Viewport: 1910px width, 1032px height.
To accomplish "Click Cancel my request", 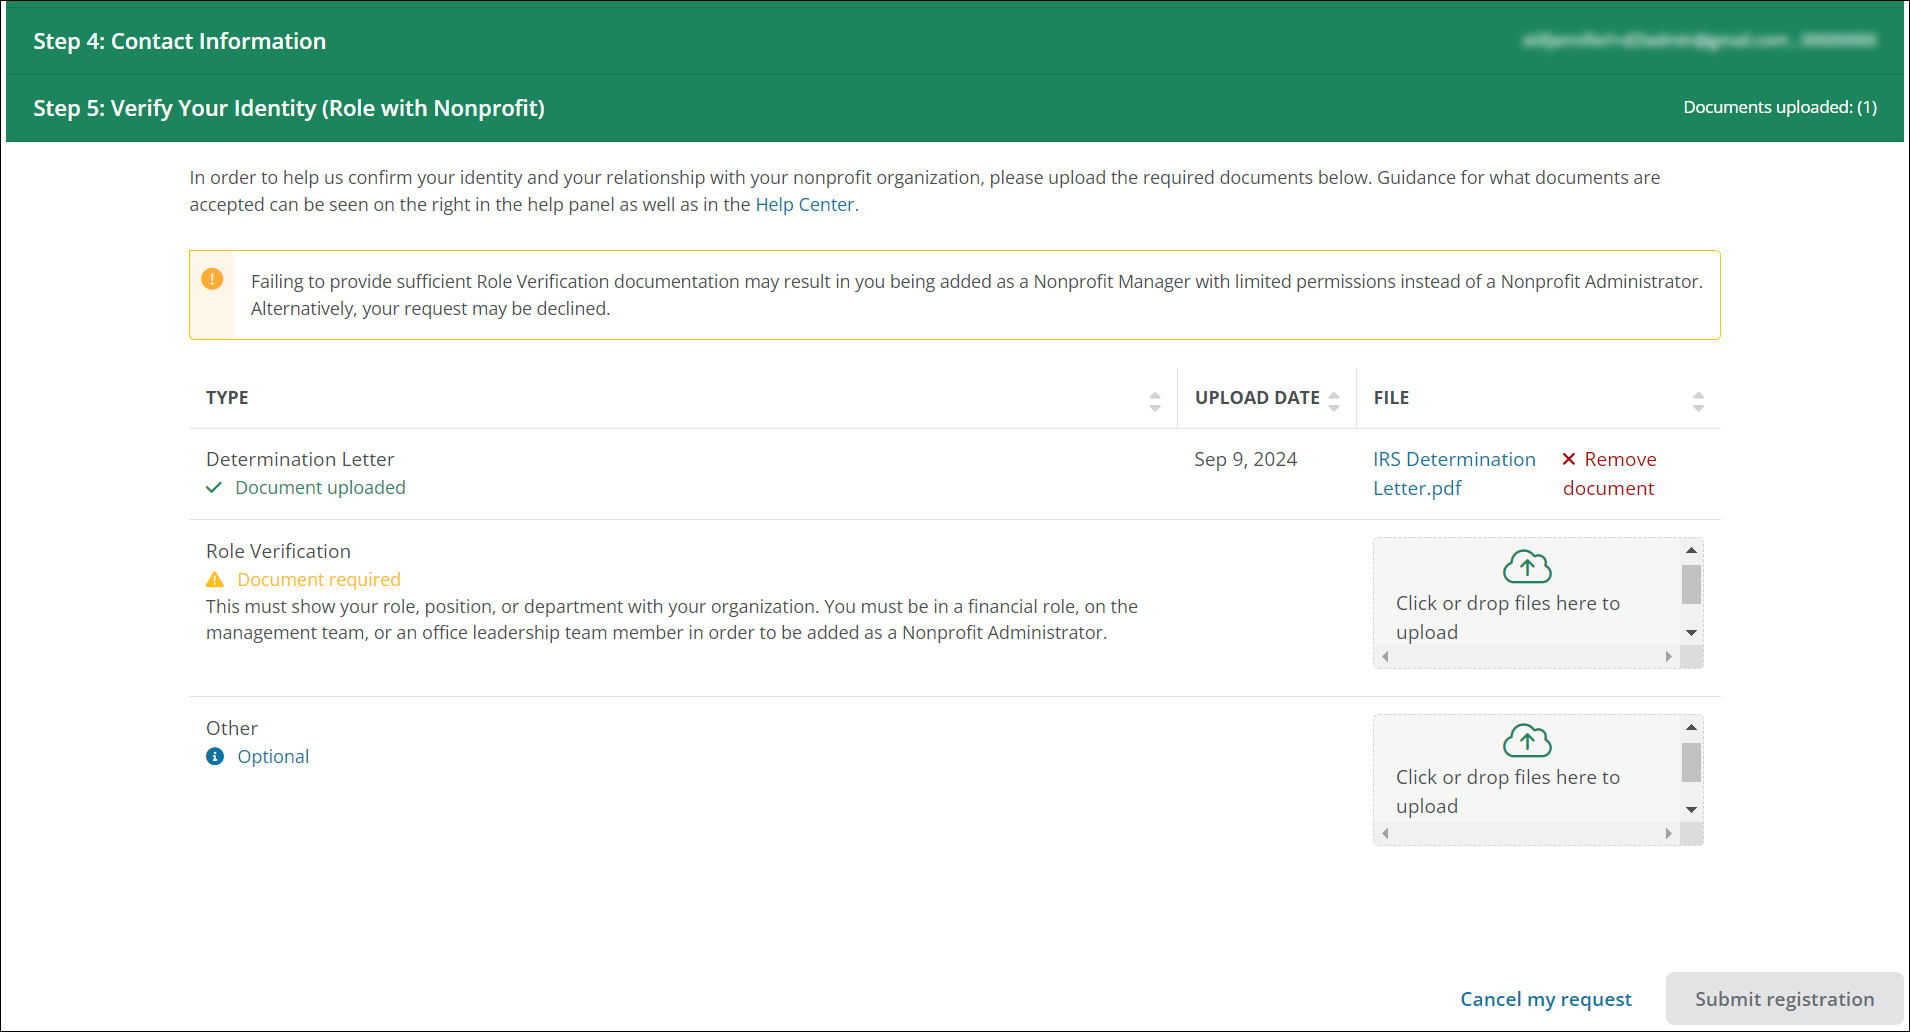I will click(x=1545, y=999).
